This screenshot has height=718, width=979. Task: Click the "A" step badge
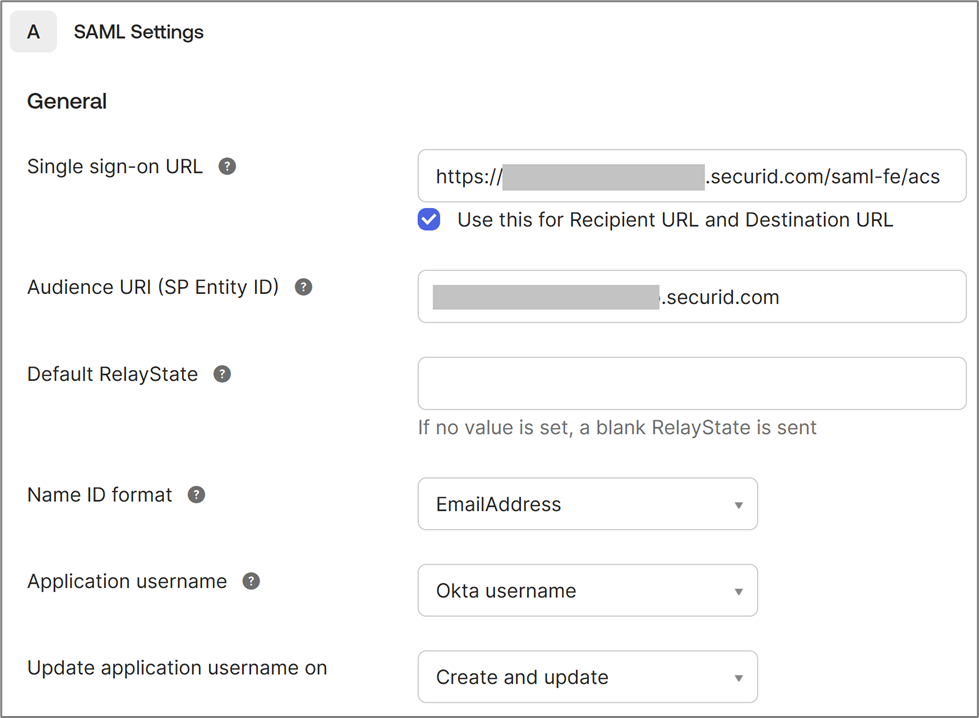pos(33,32)
